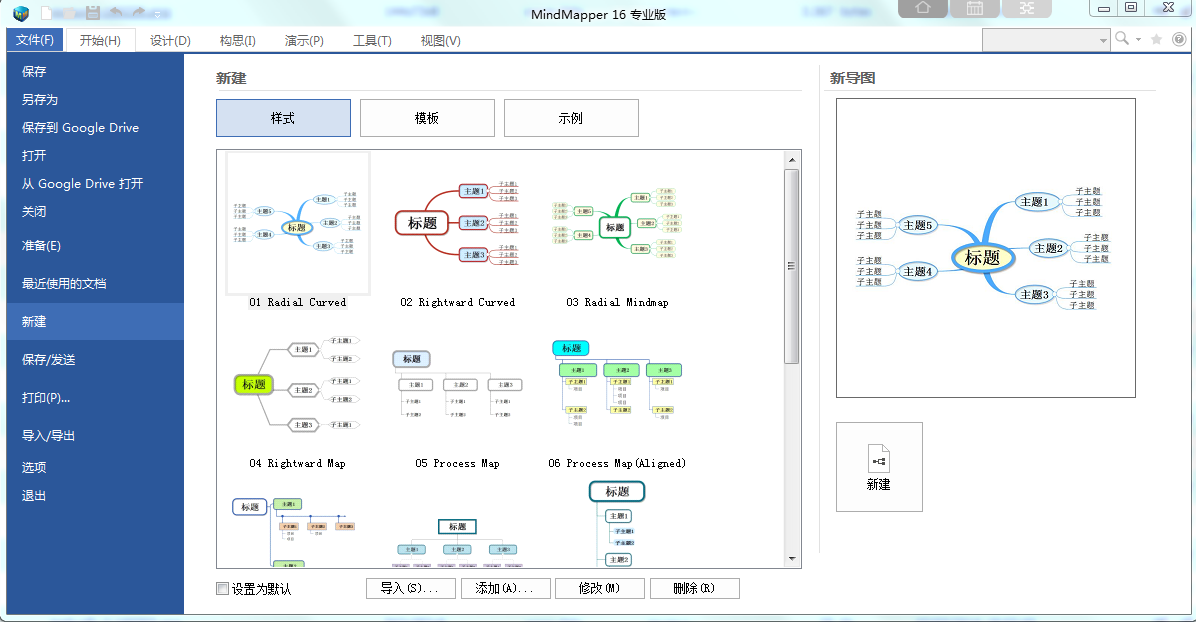
Task: Open the 文件(F) menu tab
Action: pos(34,40)
